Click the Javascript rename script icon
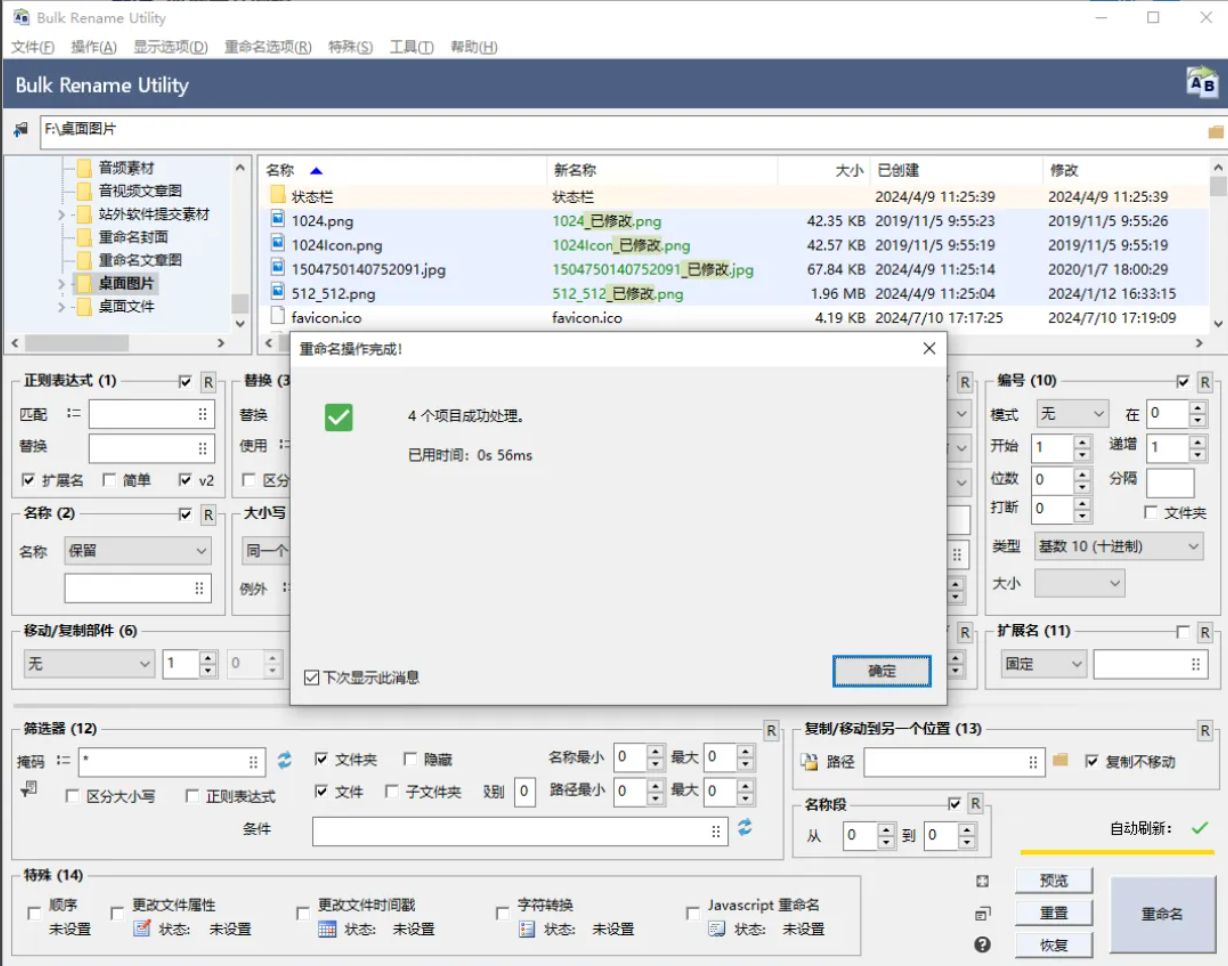1228x966 pixels. point(716,929)
